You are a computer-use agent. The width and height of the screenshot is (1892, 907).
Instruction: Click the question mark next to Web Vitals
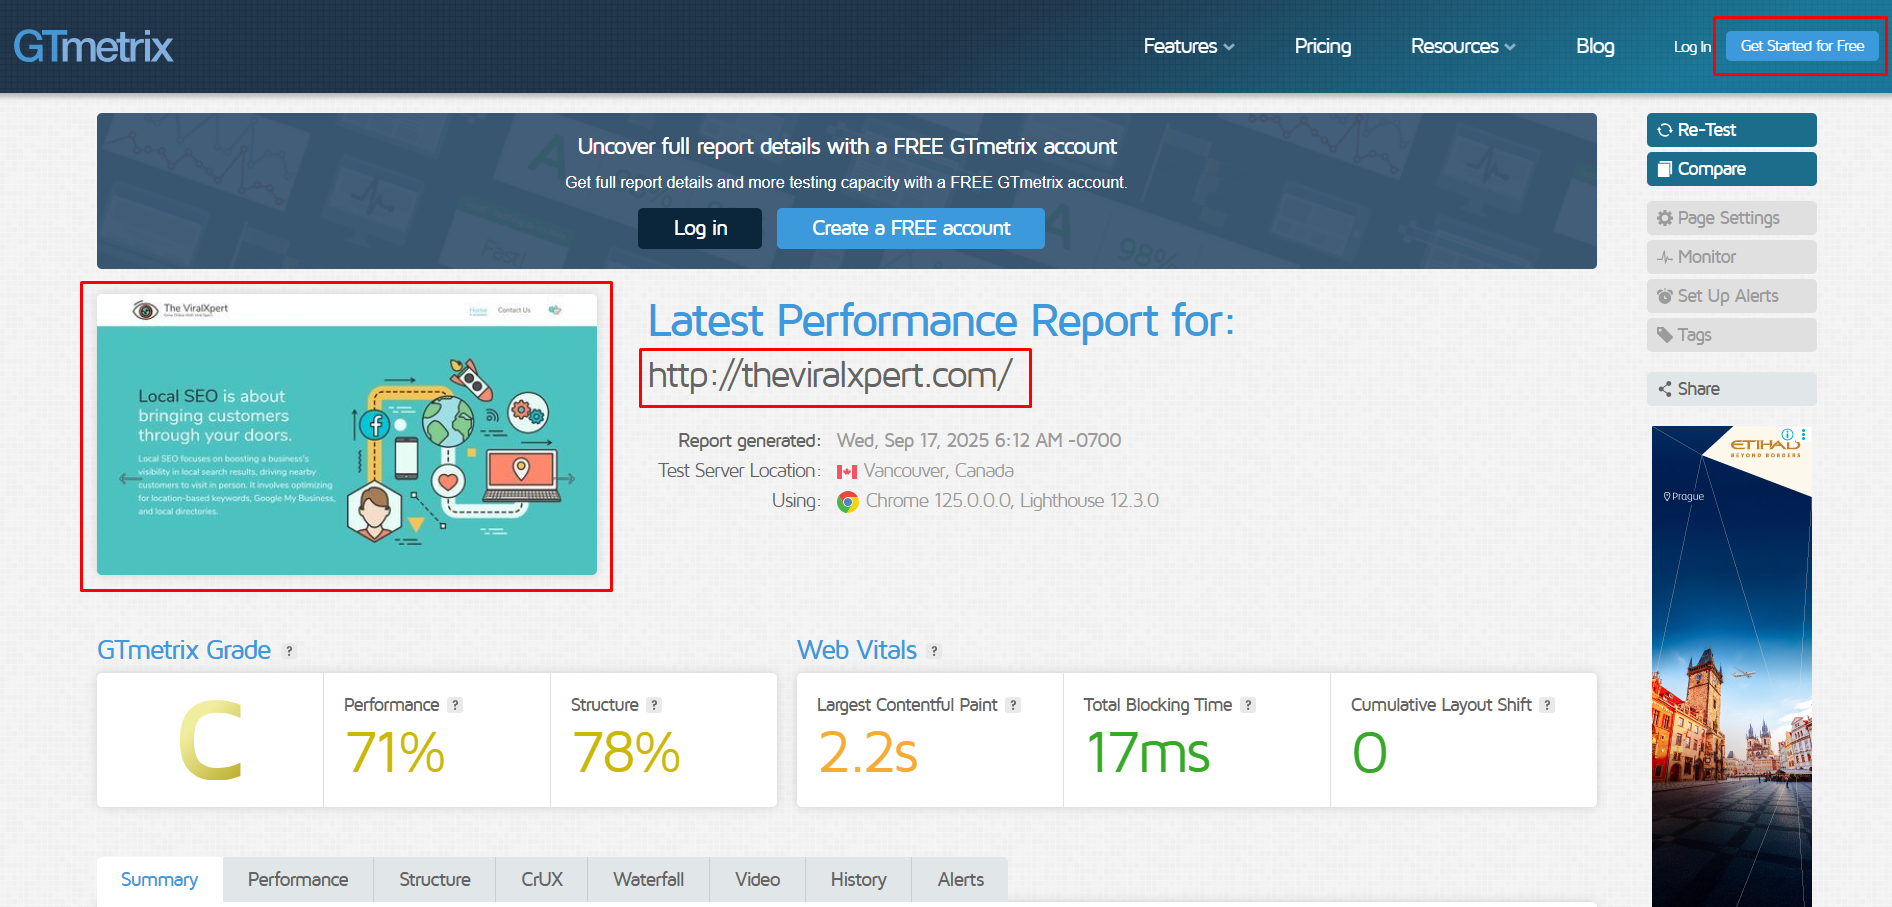coord(934,651)
